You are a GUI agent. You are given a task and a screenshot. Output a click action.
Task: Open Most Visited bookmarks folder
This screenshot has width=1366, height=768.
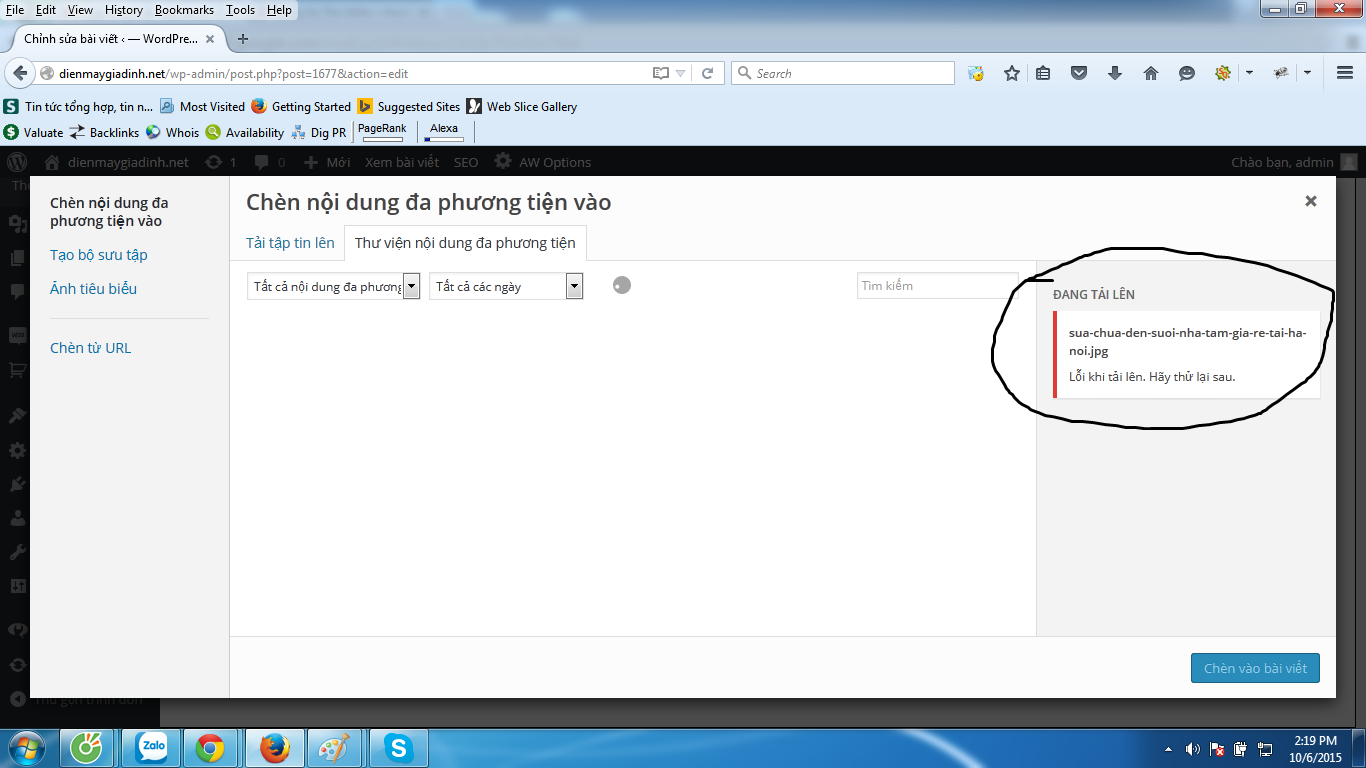pyautogui.click(x=202, y=106)
